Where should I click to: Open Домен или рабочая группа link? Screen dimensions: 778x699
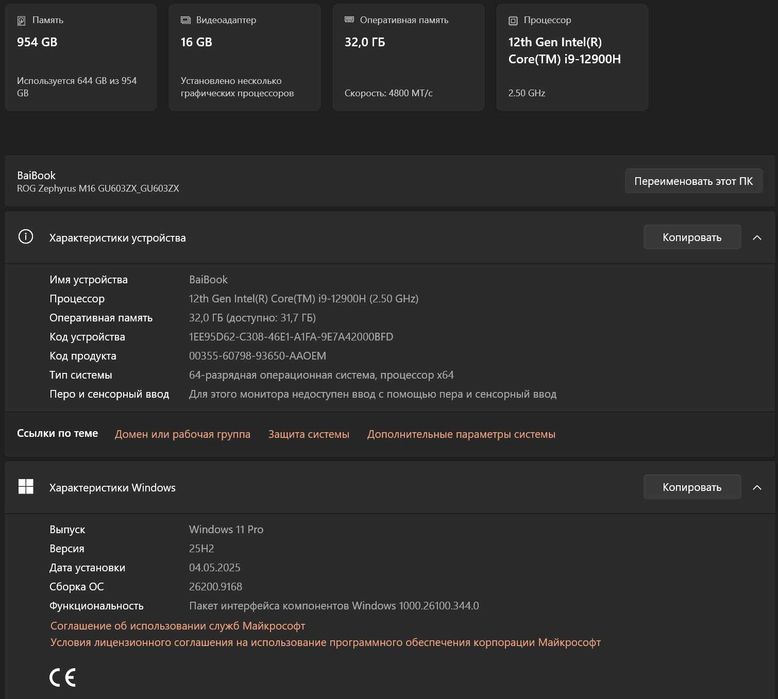[x=183, y=434]
